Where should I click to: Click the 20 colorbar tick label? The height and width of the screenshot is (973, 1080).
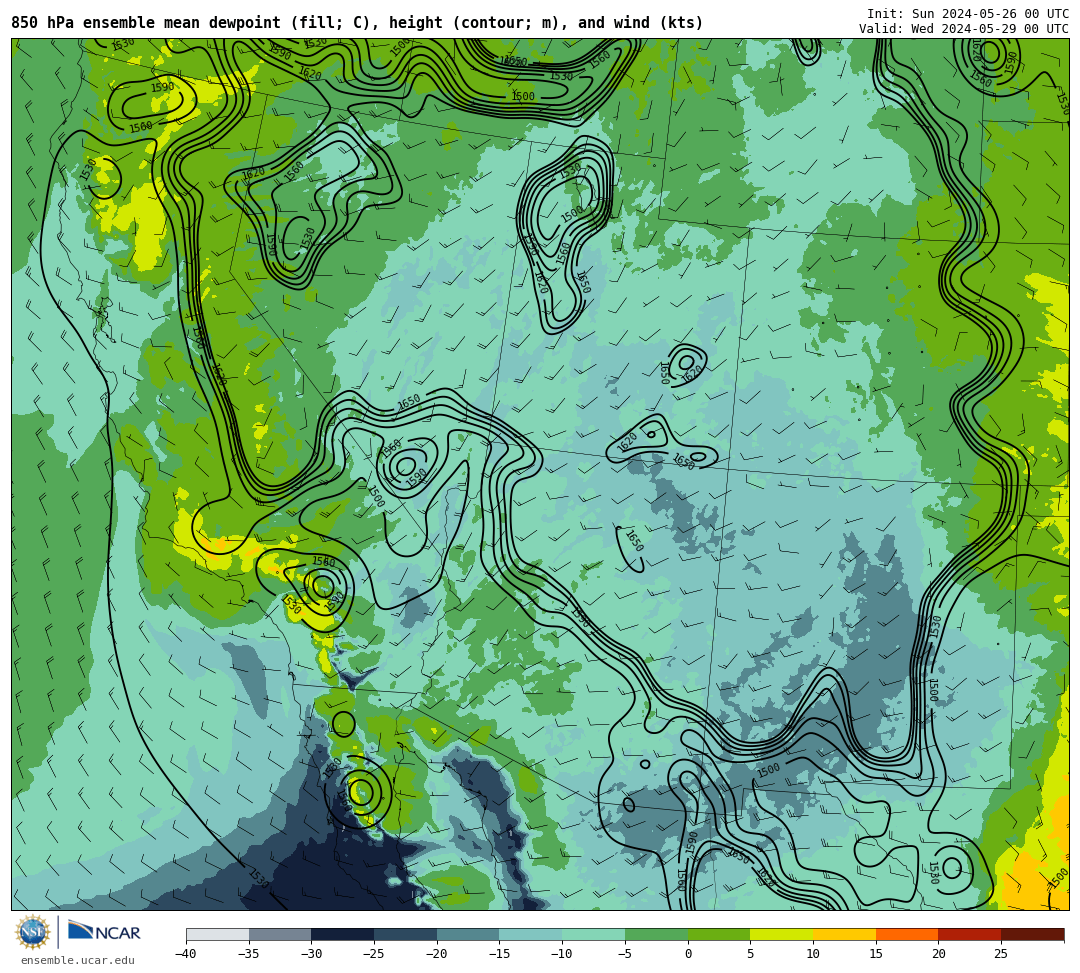pos(938,954)
